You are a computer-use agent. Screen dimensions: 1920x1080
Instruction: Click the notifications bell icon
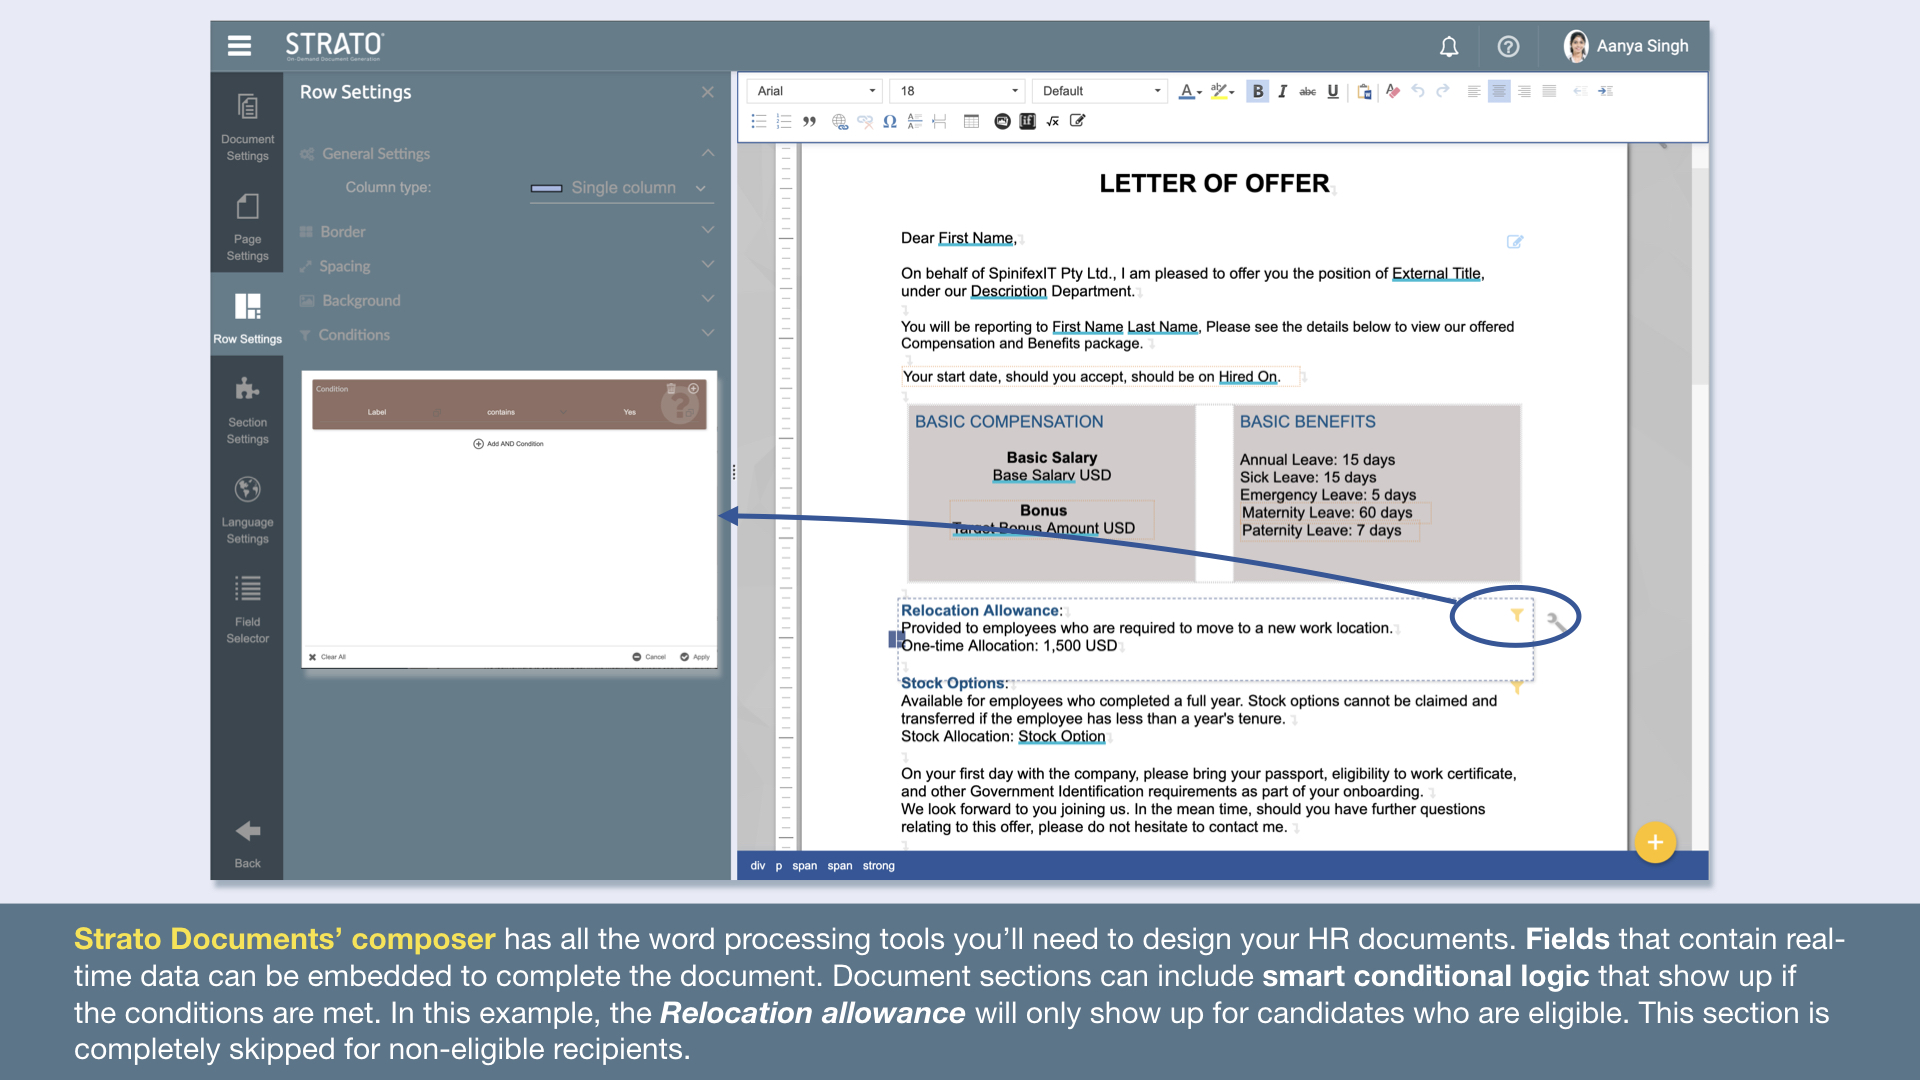(1448, 47)
